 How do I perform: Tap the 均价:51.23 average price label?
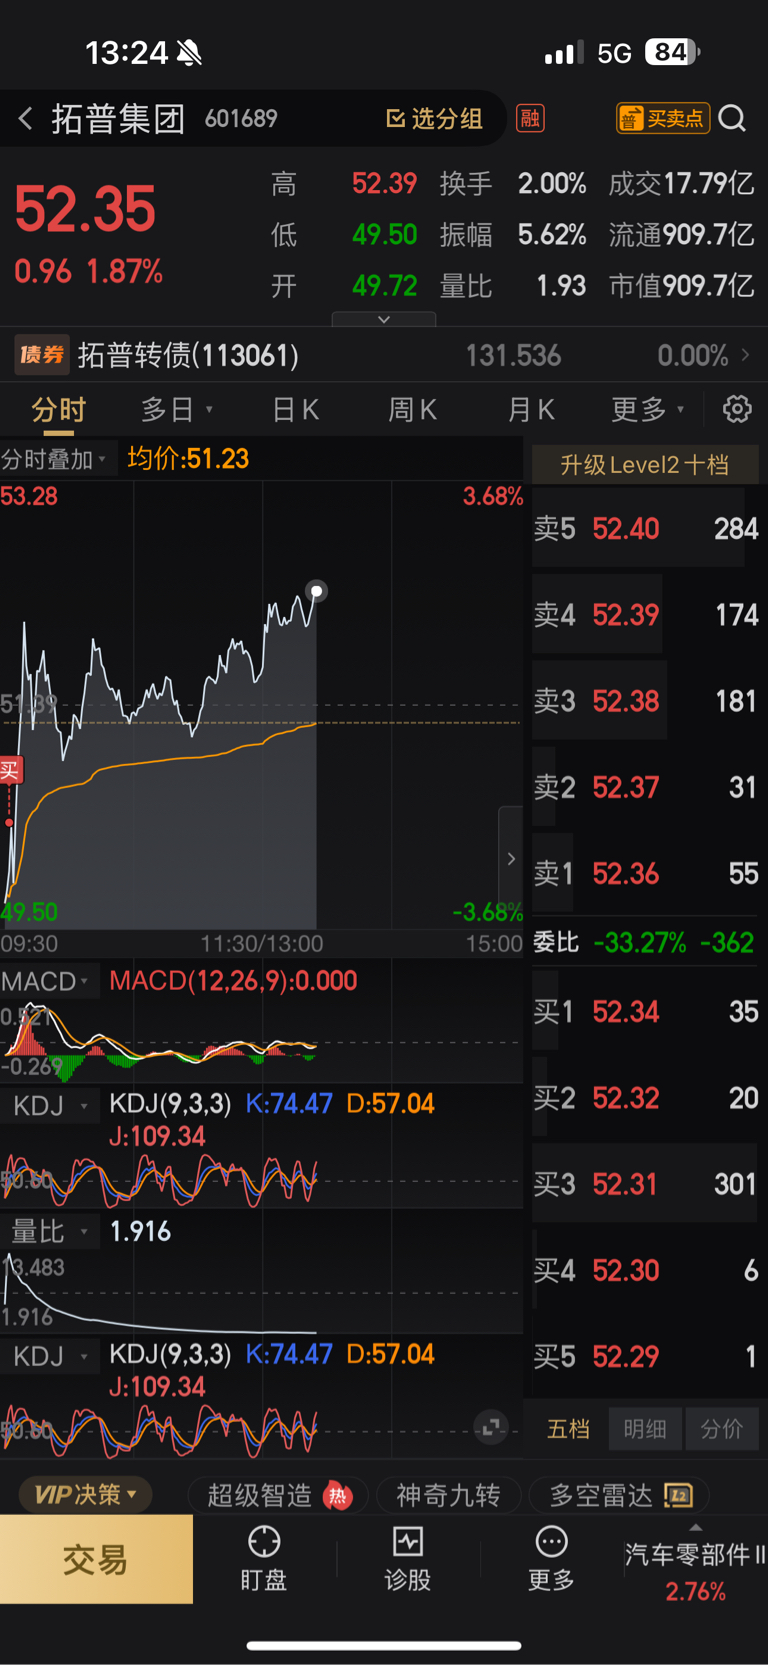coord(188,459)
